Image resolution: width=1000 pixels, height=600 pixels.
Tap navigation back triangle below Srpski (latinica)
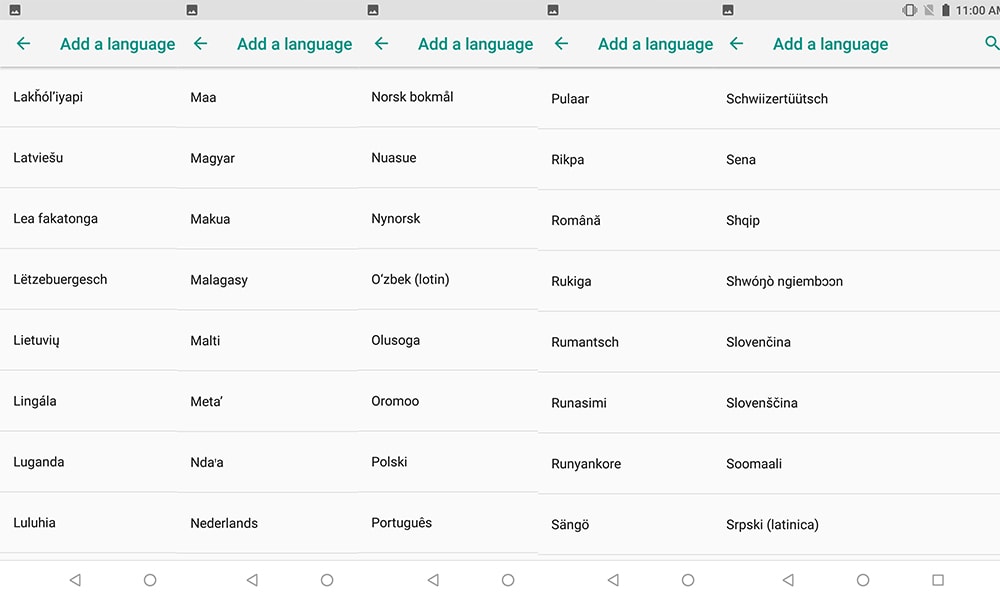click(788, 580)
